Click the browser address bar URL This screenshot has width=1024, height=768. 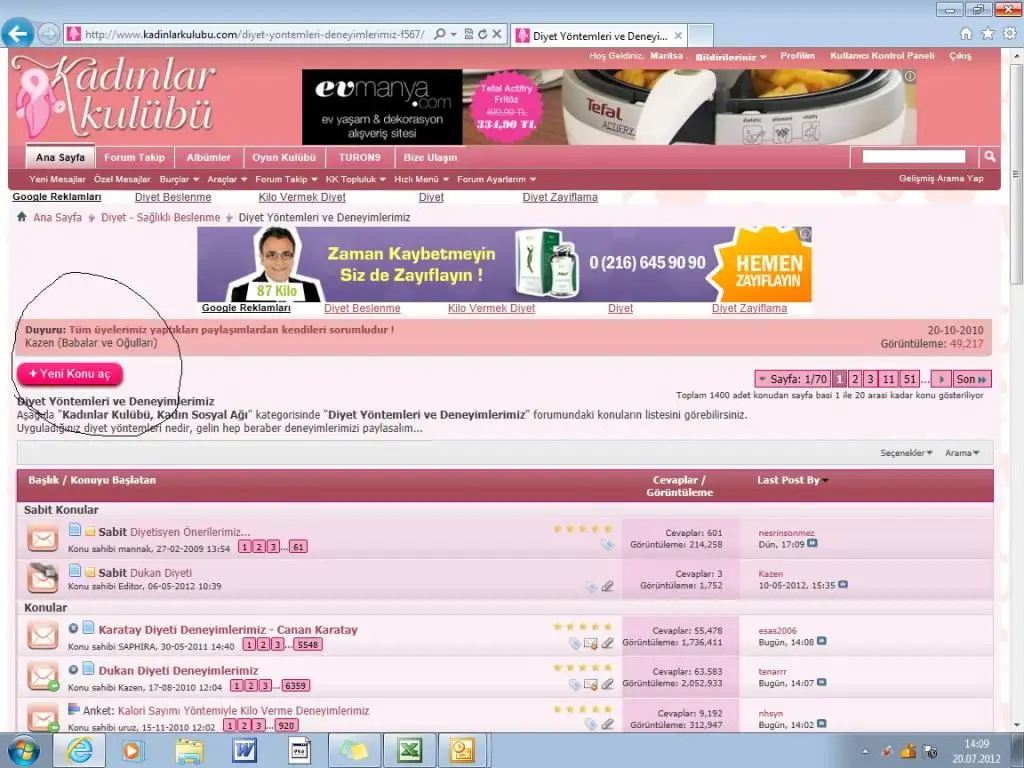pos(254,34)
